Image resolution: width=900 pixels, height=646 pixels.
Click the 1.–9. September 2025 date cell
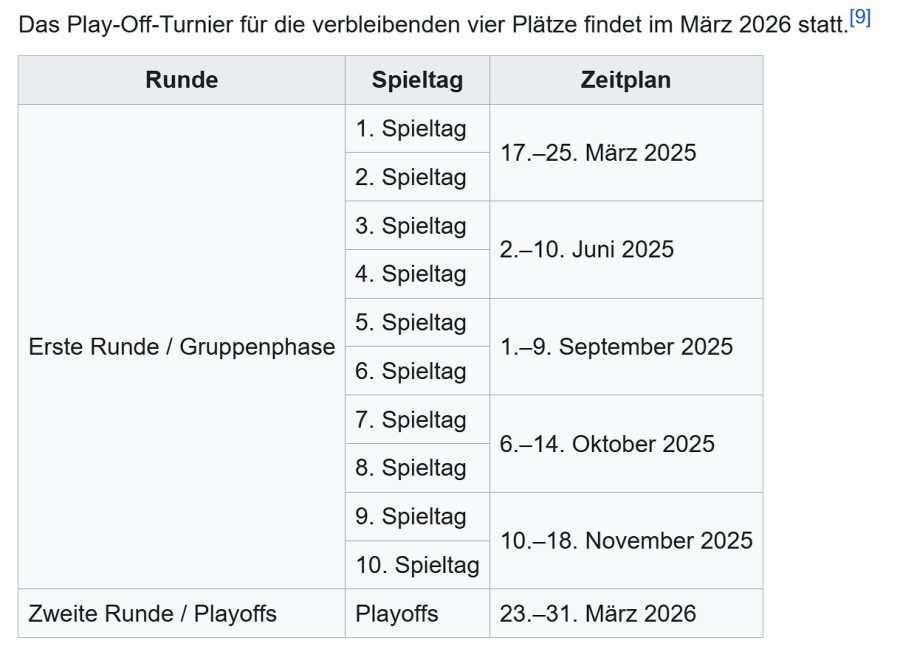(616, 347)
